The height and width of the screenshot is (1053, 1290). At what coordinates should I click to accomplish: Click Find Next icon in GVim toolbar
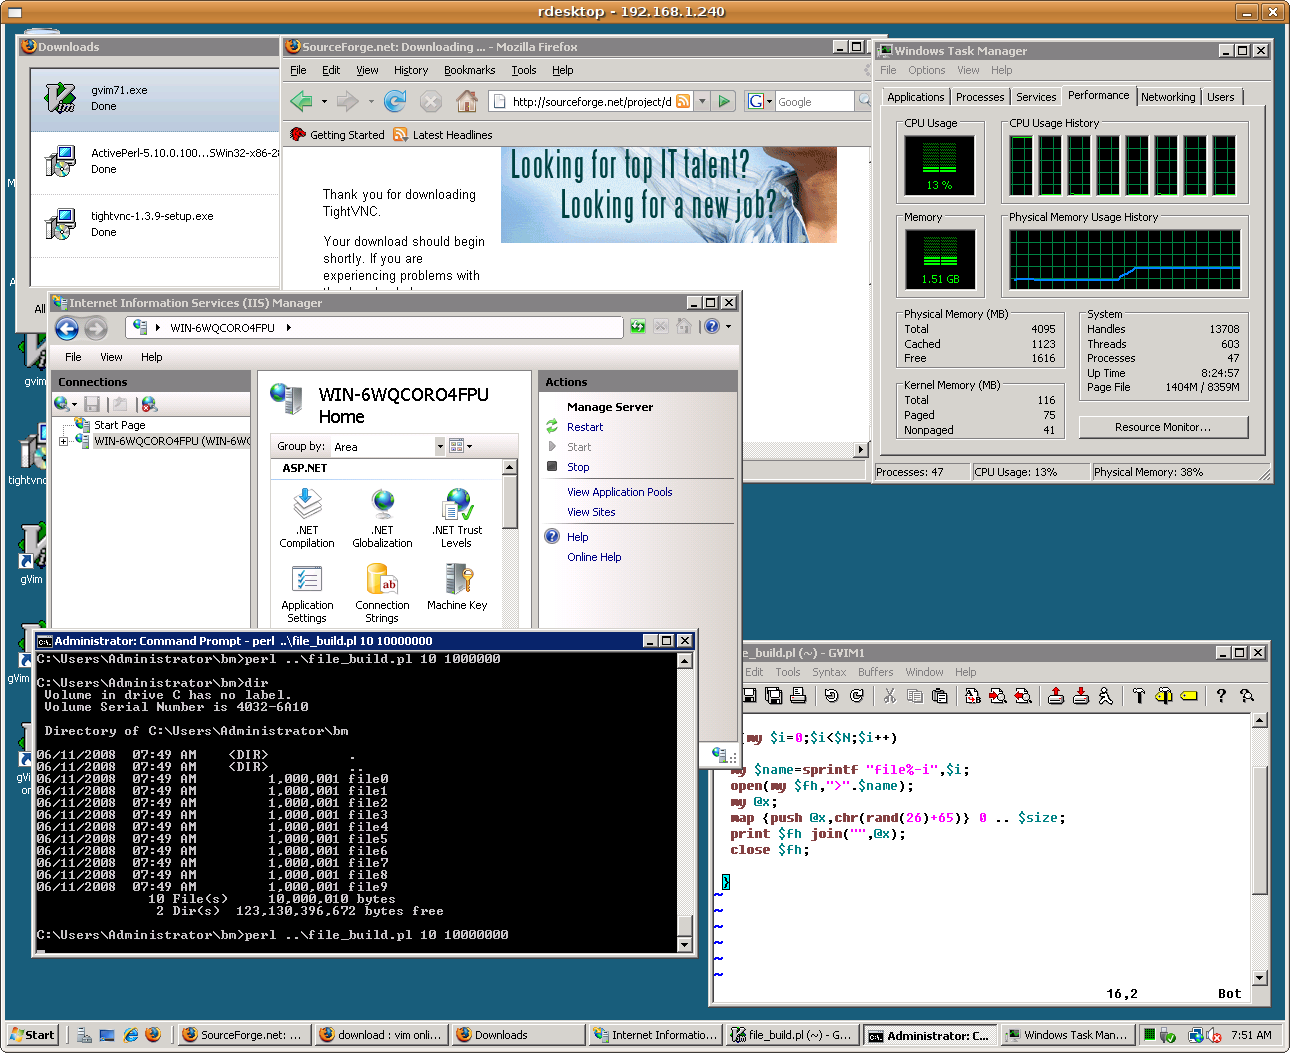(x=997, y=696)
